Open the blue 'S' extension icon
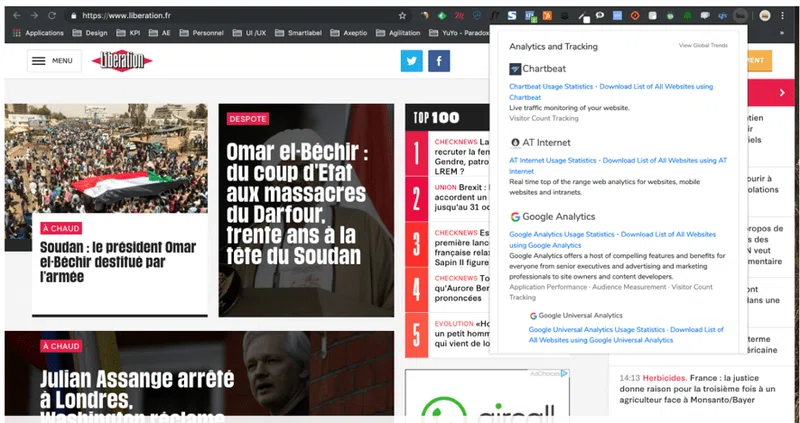The image size is (800, 423). point(512,16)
